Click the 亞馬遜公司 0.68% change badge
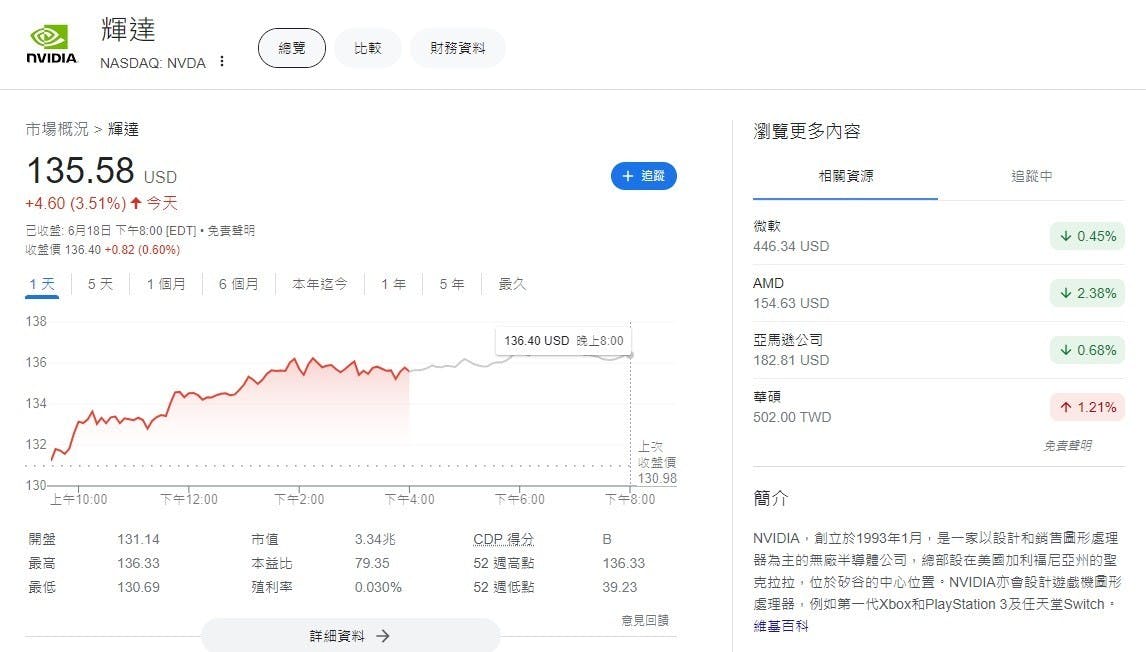The image size is (1146, 652). (1088, 350)
